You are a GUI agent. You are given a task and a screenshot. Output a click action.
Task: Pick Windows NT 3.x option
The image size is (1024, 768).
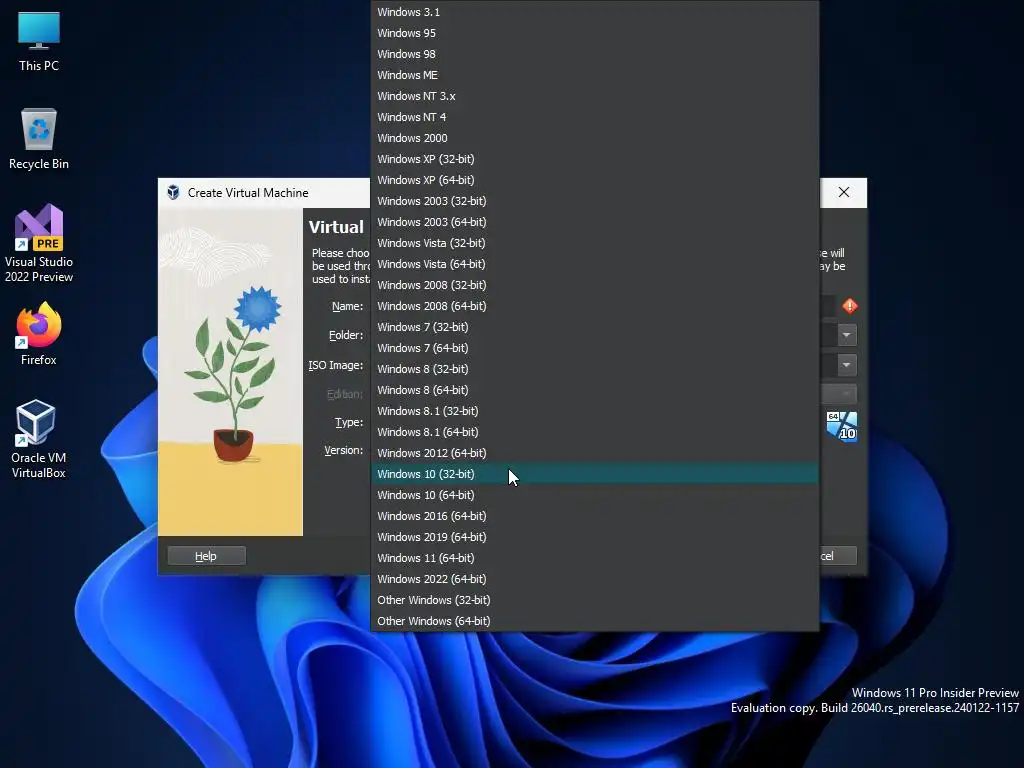click(x=595, y=96)
